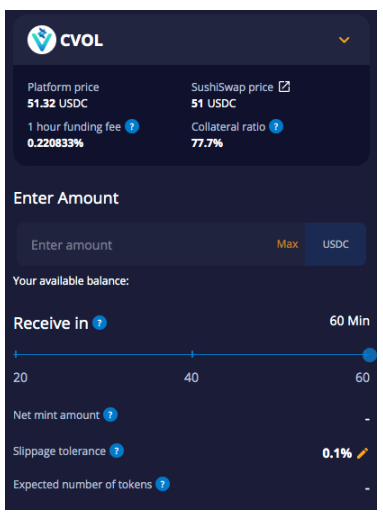The image size is (383, 516).
Task: Show 1 hour funding fee help tooltip
Action: 132,127
